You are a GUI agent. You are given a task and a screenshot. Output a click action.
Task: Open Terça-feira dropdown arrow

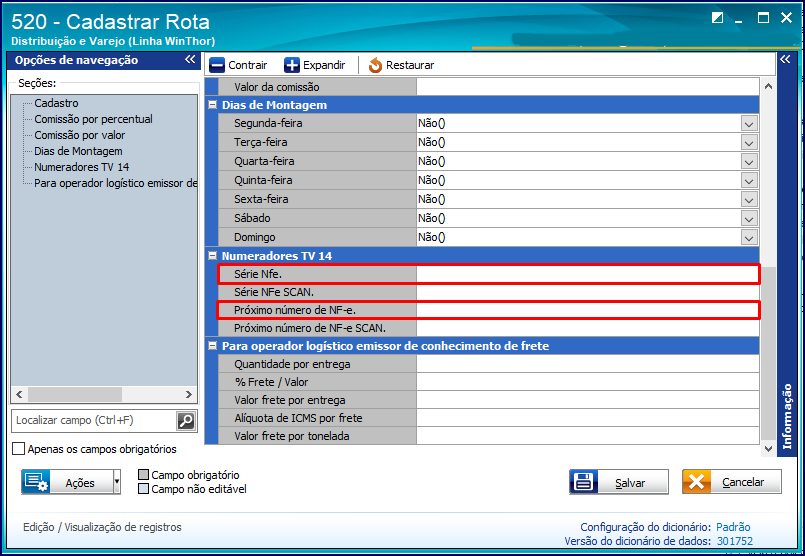pyautogui.click(x=749, y=143)
